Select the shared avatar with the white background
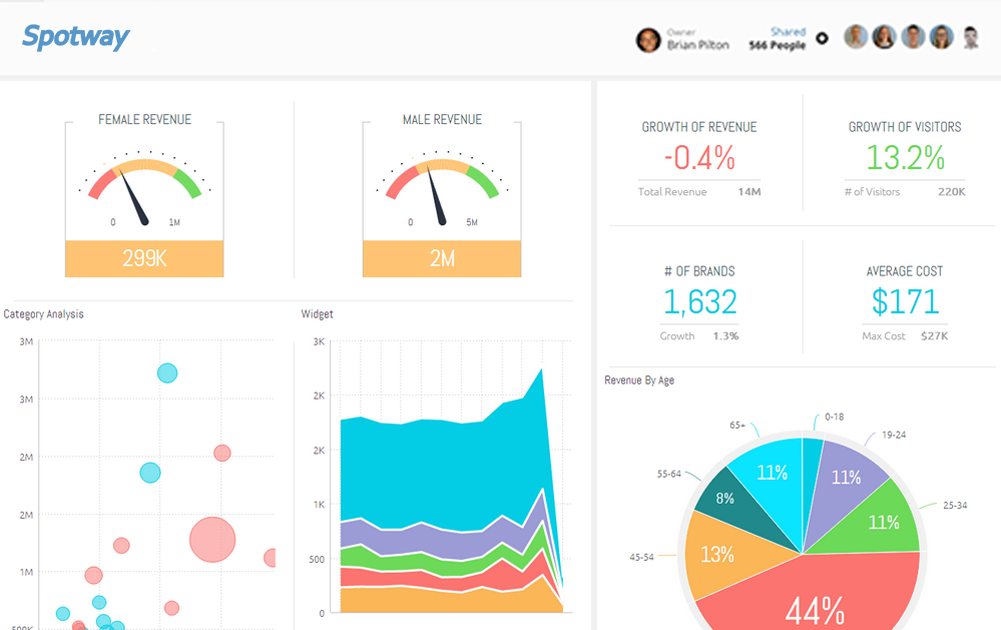Image resolution: width=1001 pixels, height=630 pixels. click(970, 37)
